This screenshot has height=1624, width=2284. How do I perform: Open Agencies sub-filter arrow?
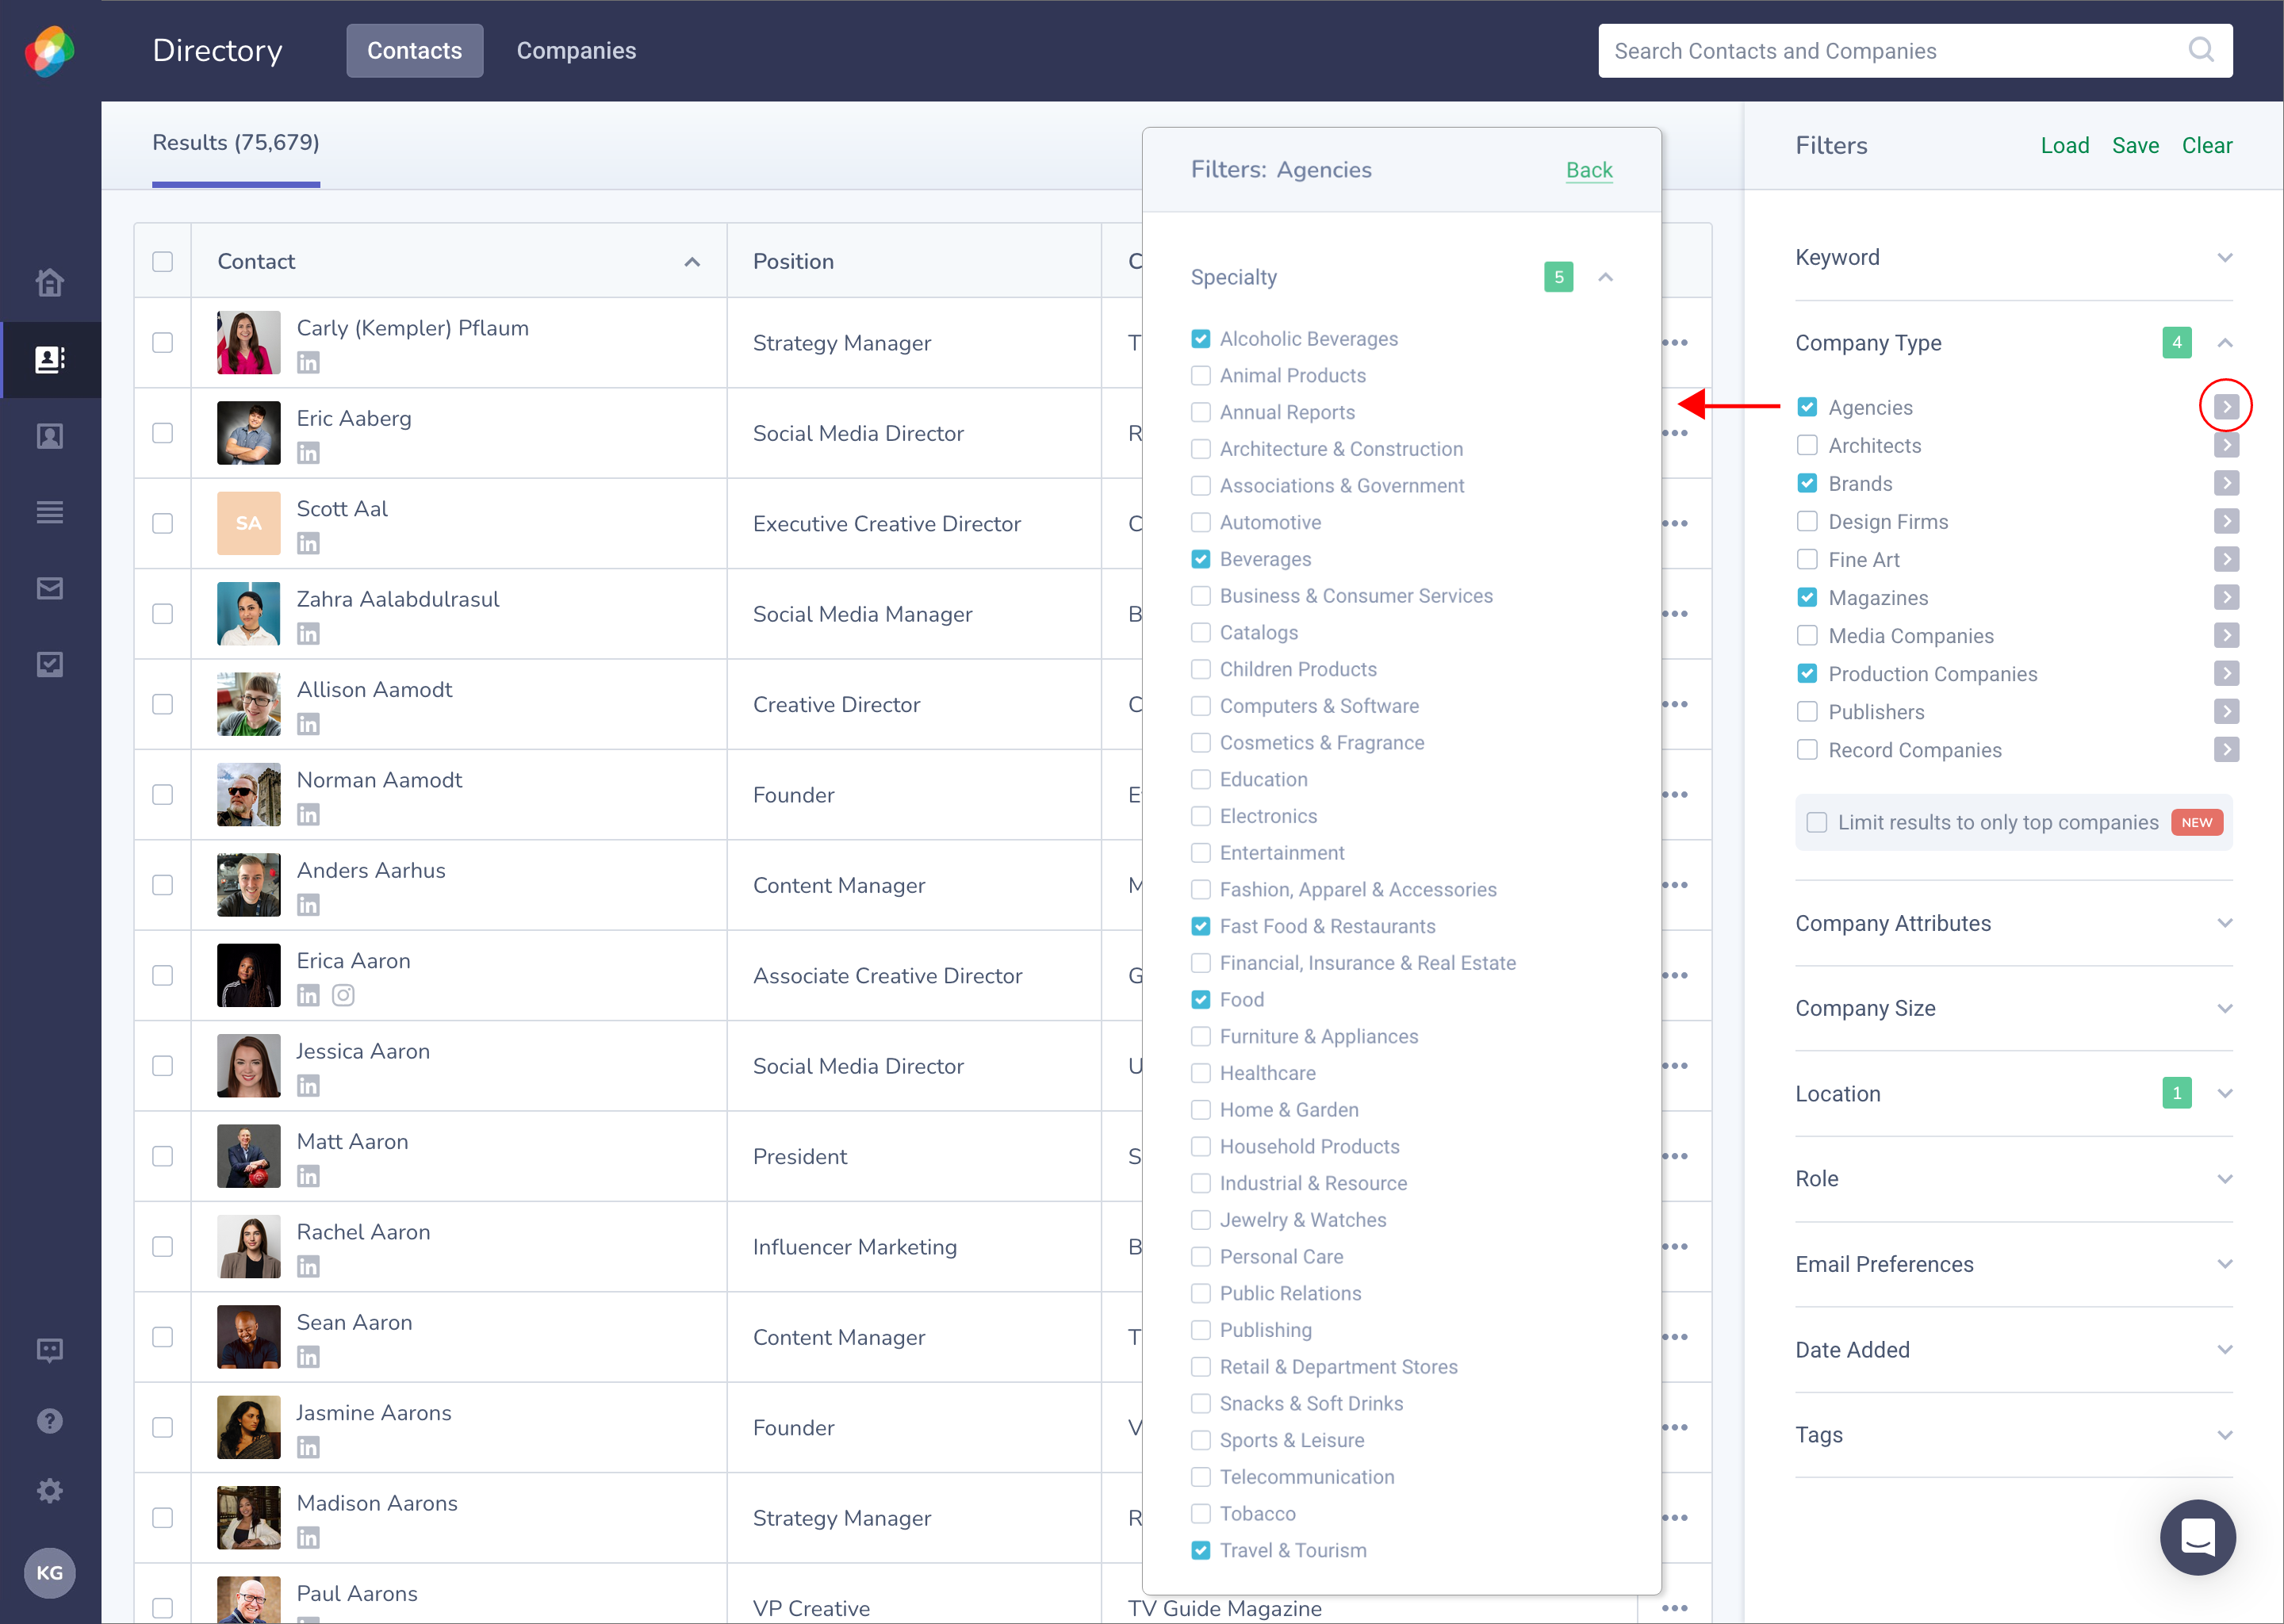coord(2226,407)
